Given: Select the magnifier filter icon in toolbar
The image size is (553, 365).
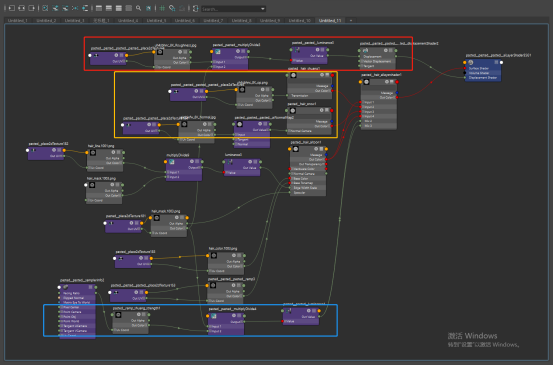Looking at the screenshot, I should (x=139, y=8).
